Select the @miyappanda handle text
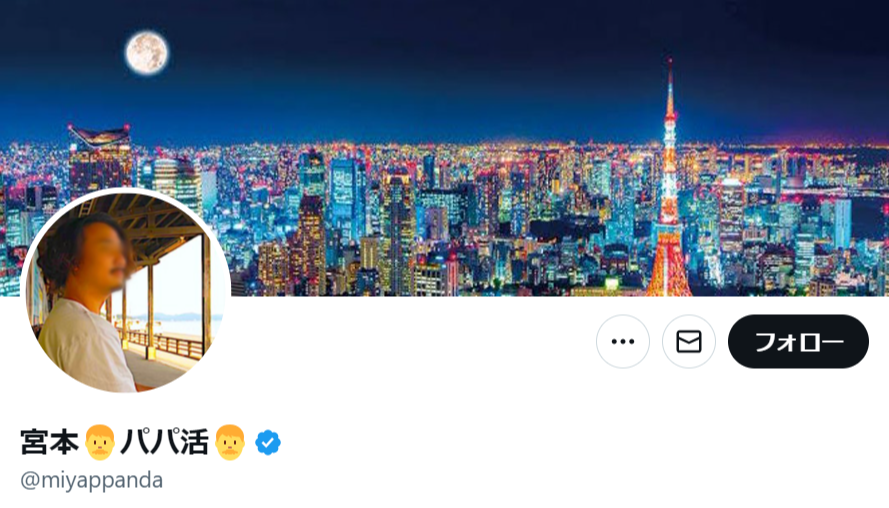Image resolution: width=889 pixels, height=508 pixels. click(91, 480)
